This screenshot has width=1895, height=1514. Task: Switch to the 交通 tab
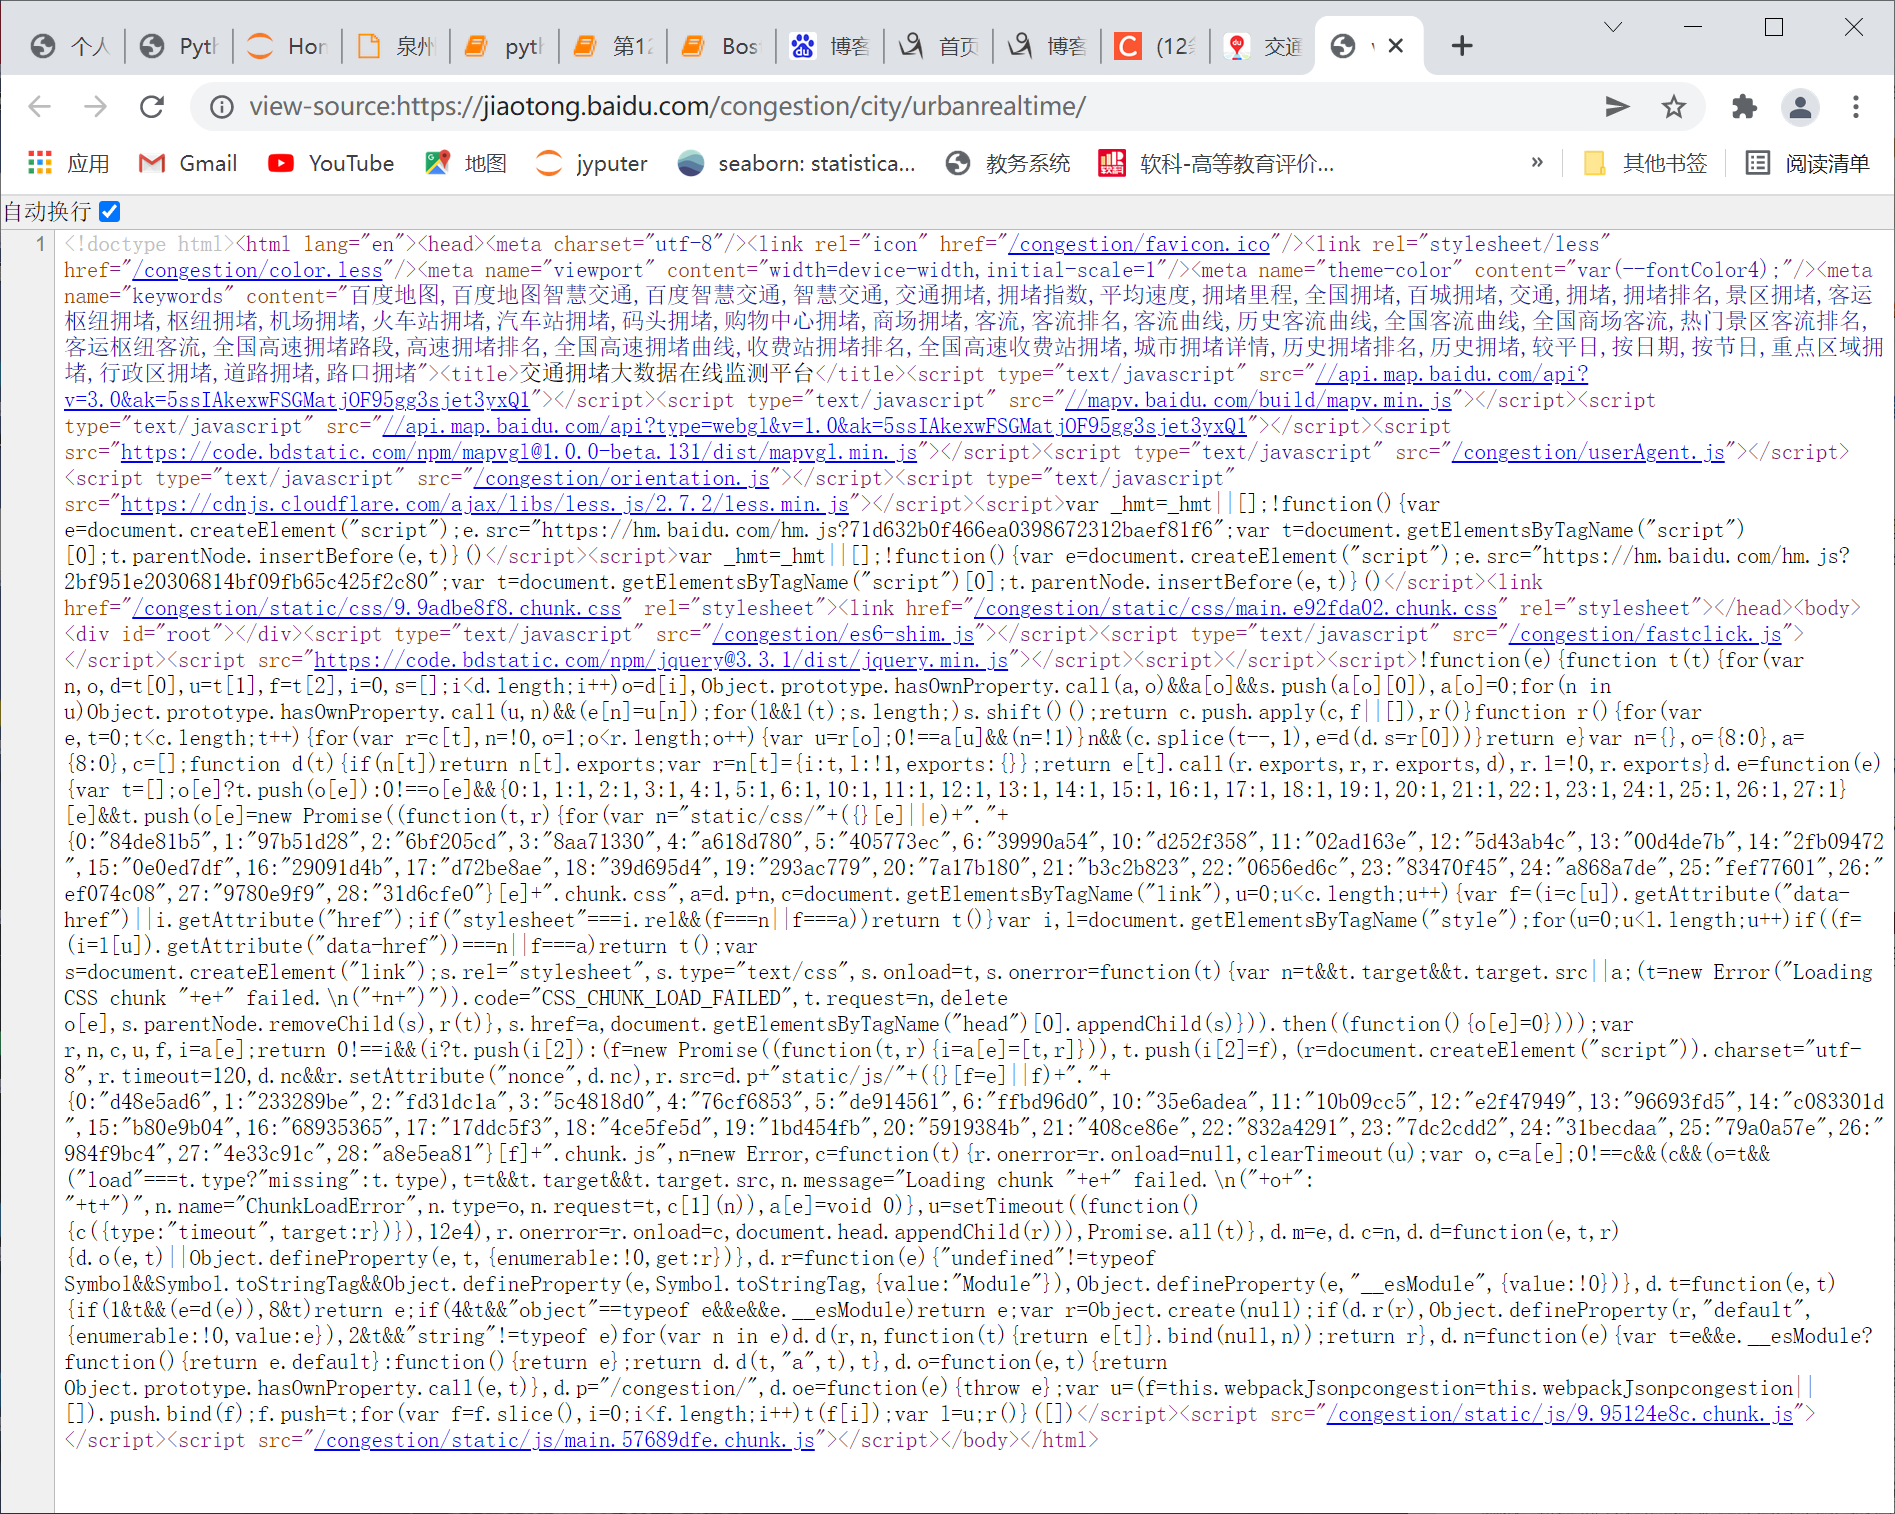[1263, 46]
